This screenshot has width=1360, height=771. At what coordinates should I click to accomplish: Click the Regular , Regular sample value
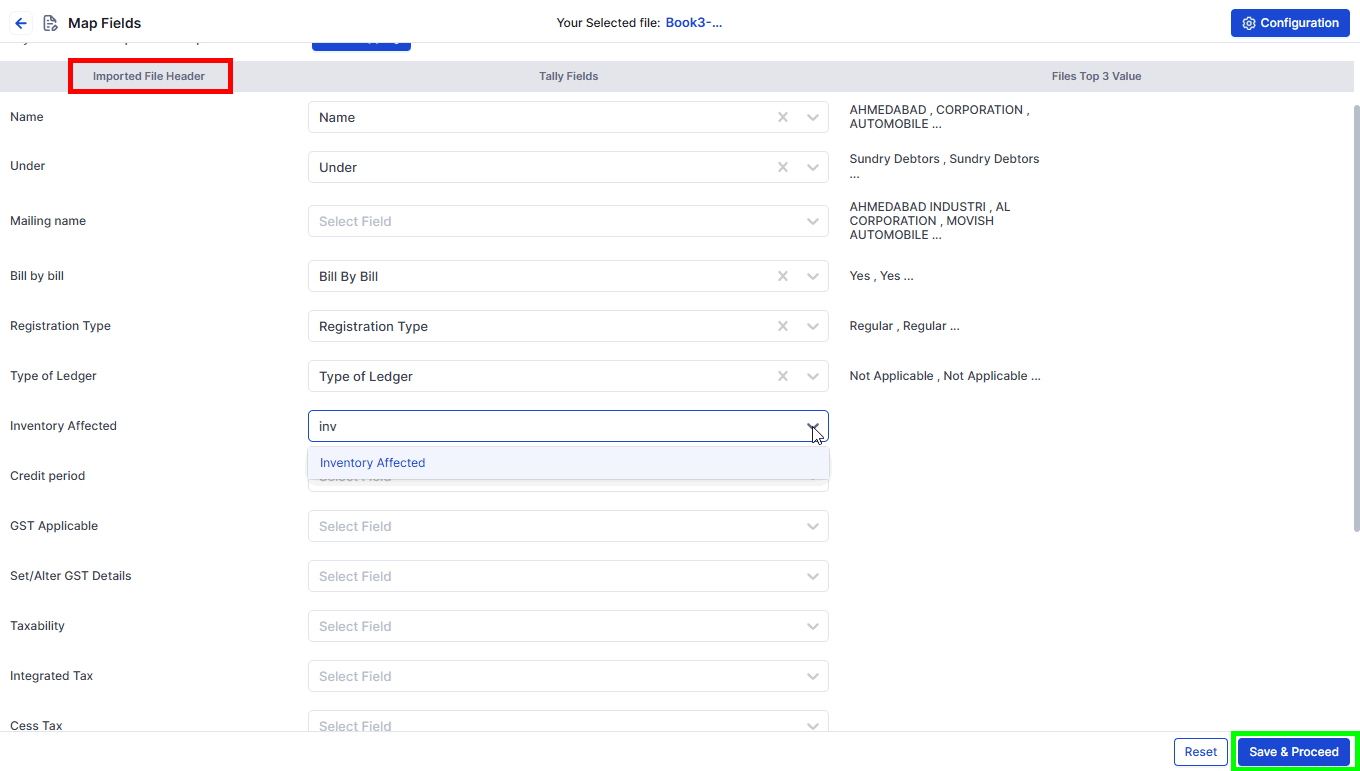[904, 326]
